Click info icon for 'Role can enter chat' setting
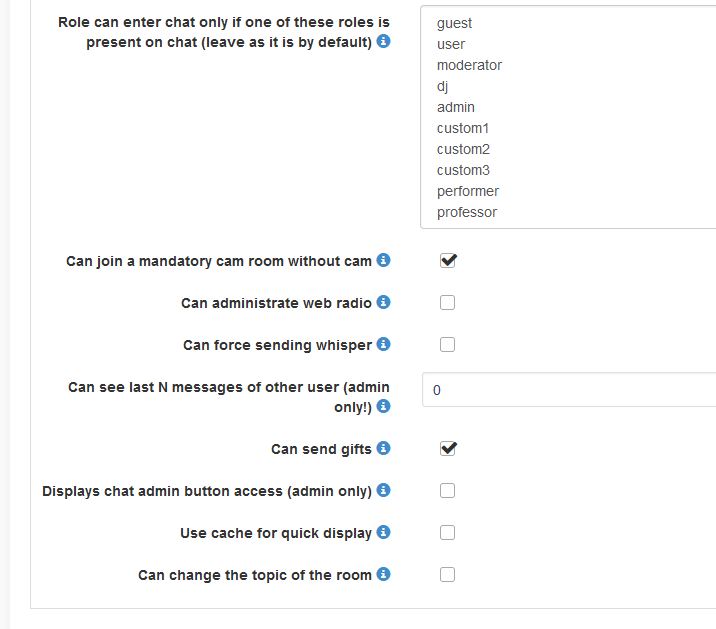Viewport: 716px width, 629px height. point(384,42)
